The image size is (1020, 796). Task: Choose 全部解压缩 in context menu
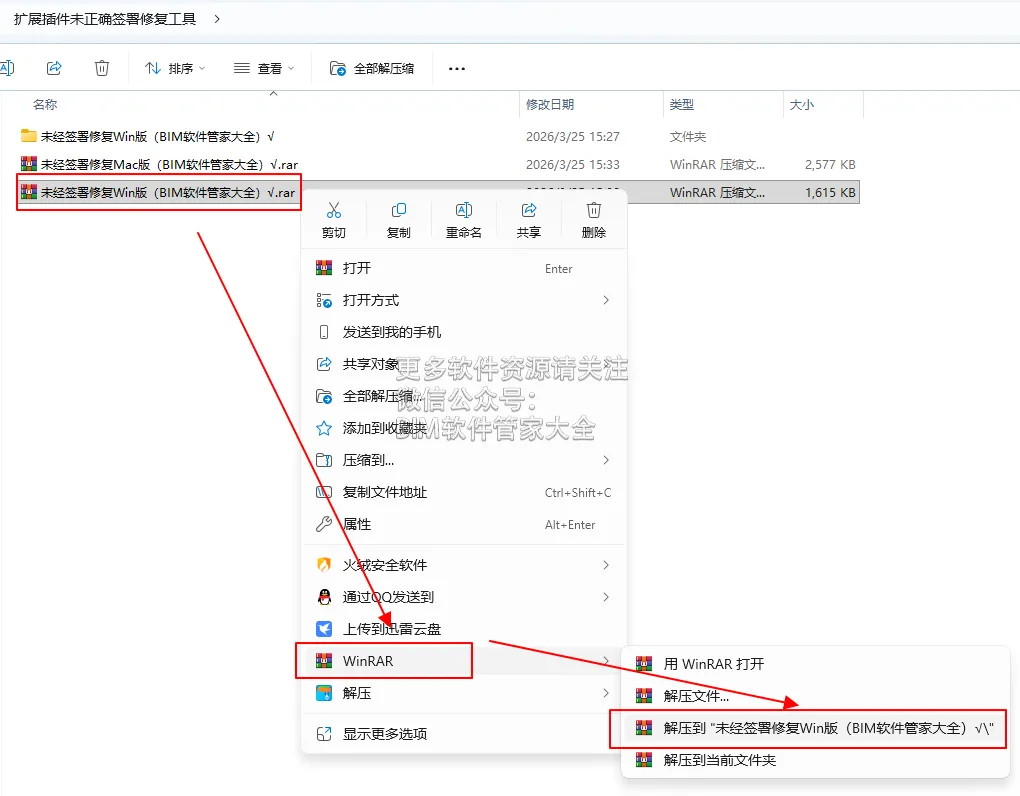click(464, 396)
